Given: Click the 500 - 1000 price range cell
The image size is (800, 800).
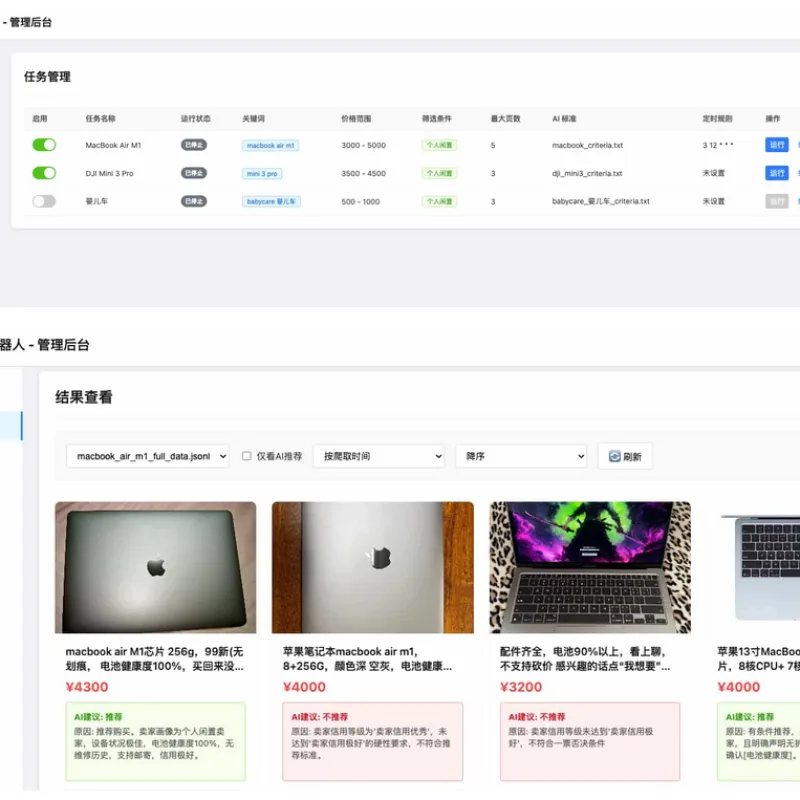Looking at the screenshot, I should pyautogui.click(x=360, y=202).
